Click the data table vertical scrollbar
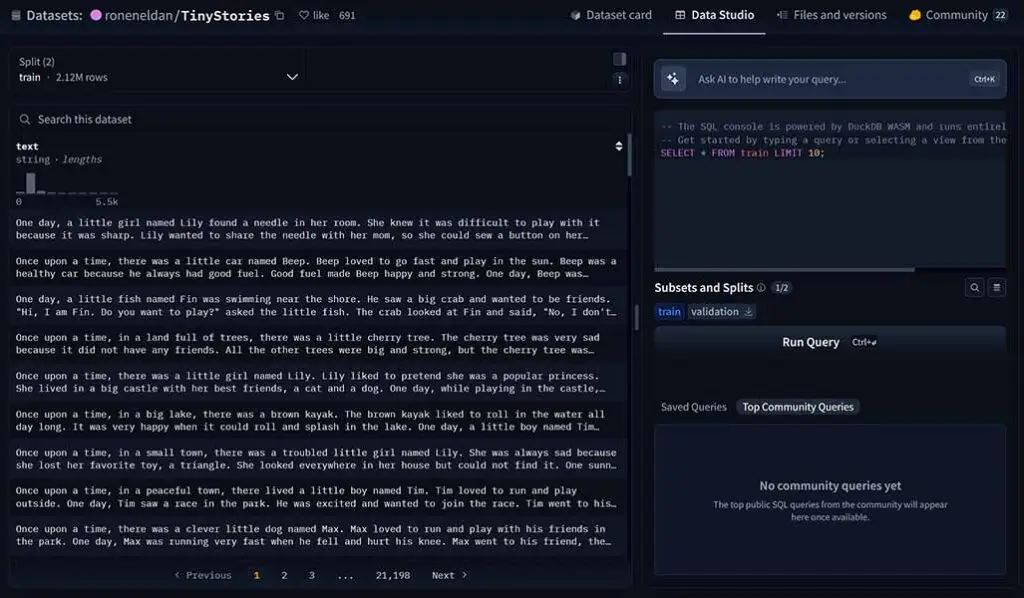The width and height of the screenshot is (1024, 598). click(630, 155)
